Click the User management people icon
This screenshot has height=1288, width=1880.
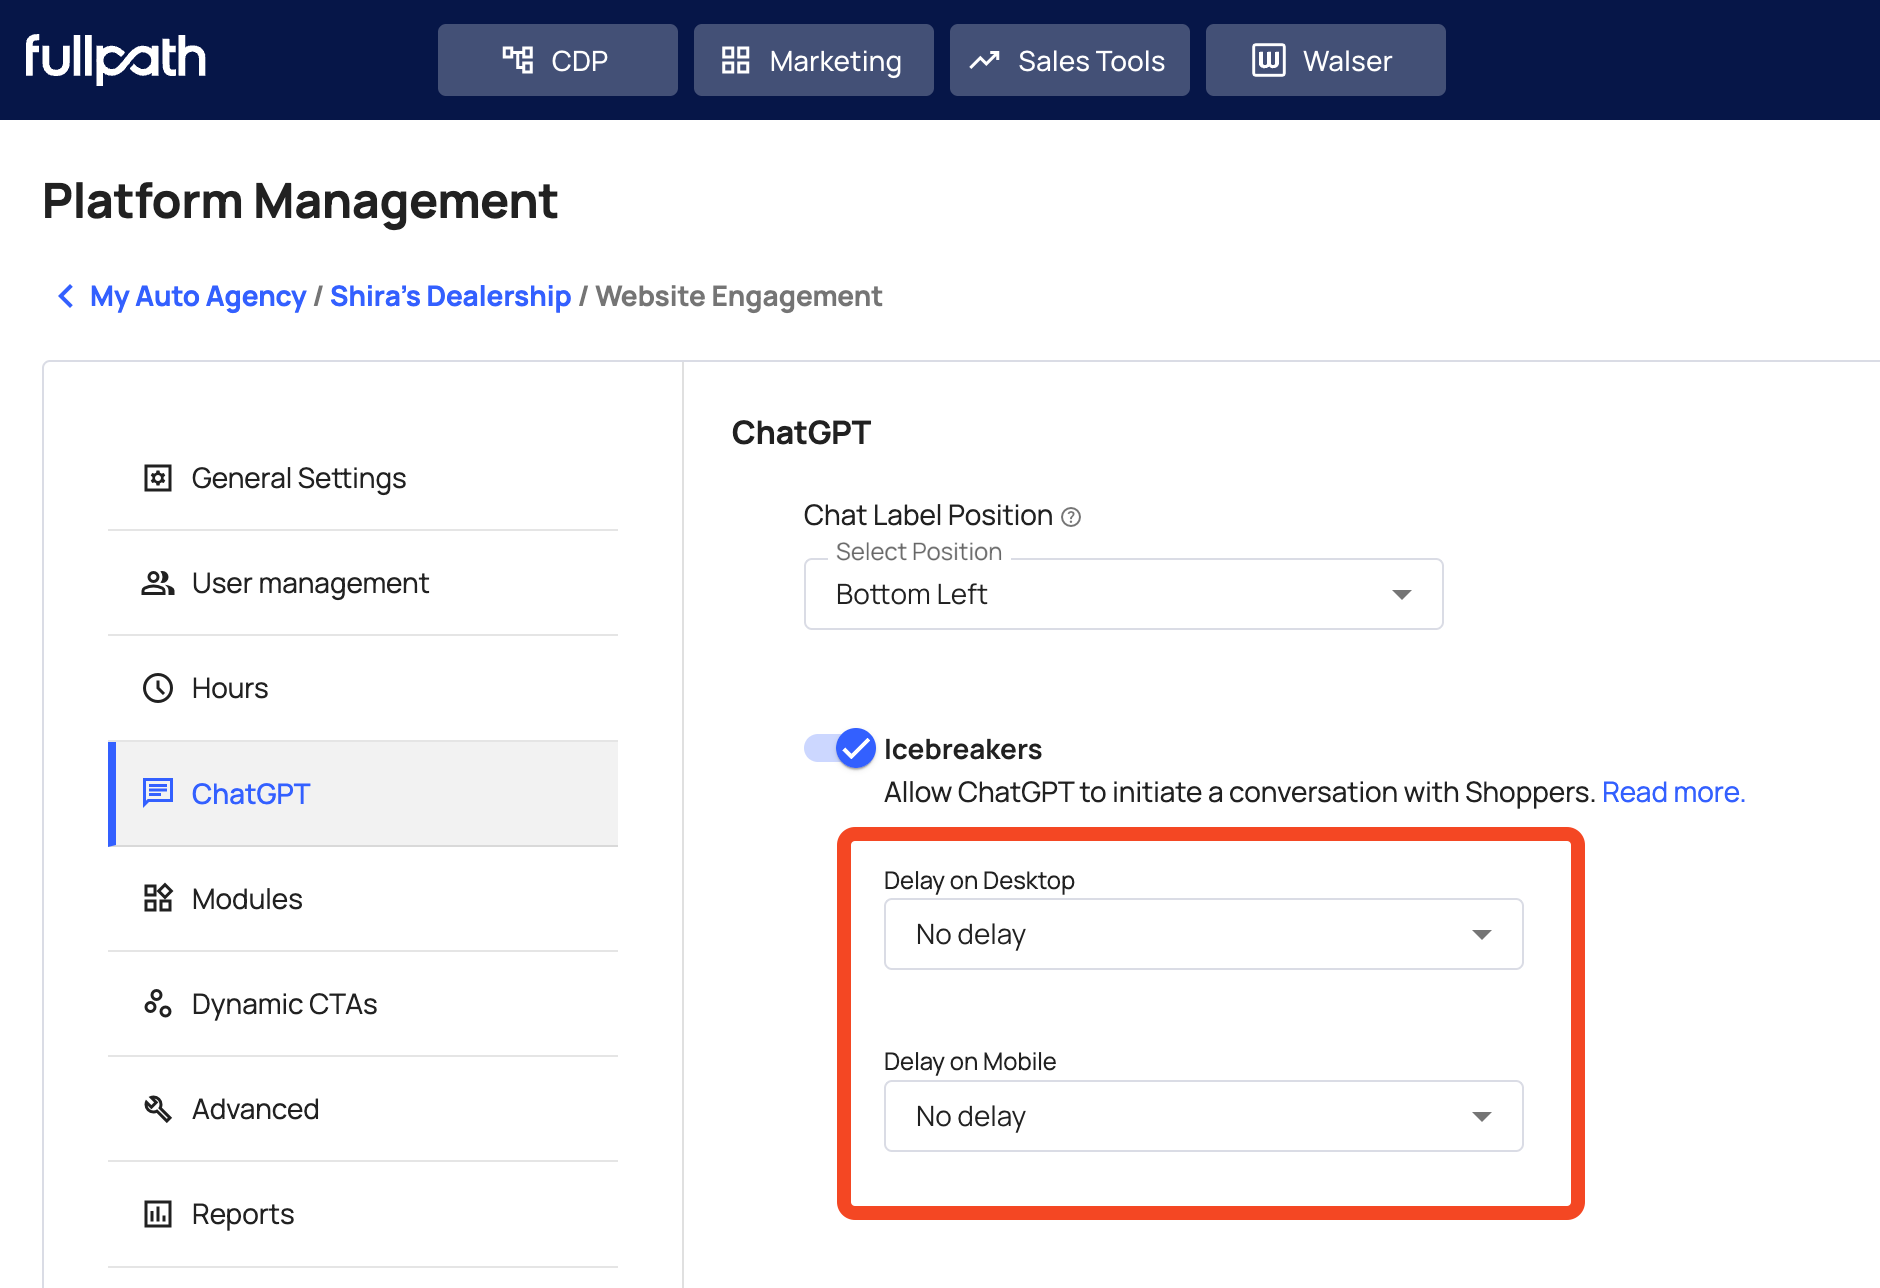click(x=158, y=583)
